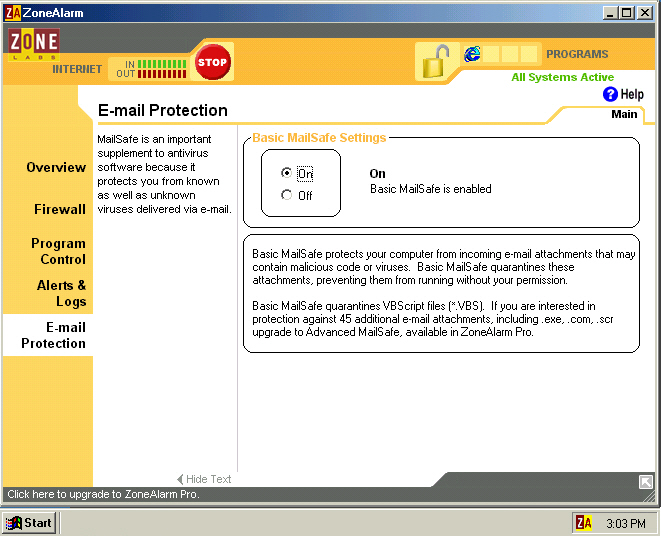The height and width of the screenshot is (536, 661).
Task: Click the Hide Text arrow icon
Action: 180,479
